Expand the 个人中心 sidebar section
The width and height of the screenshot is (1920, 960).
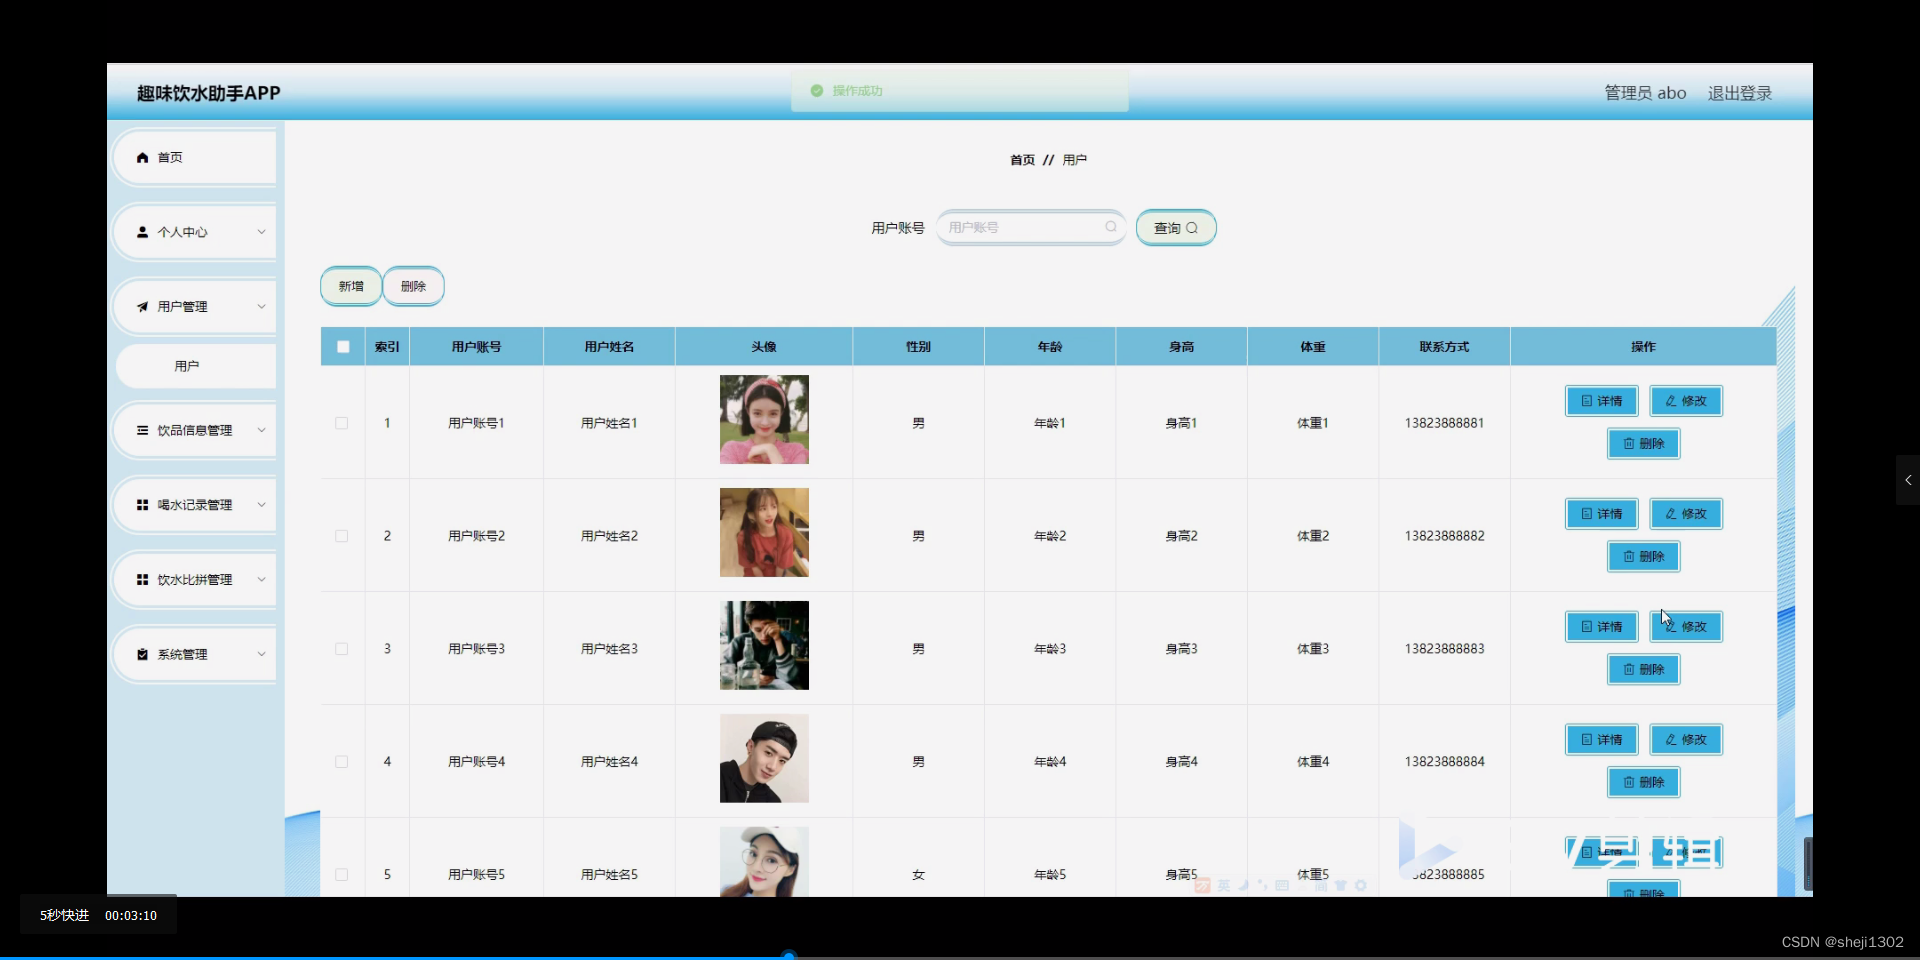(261, 232)
